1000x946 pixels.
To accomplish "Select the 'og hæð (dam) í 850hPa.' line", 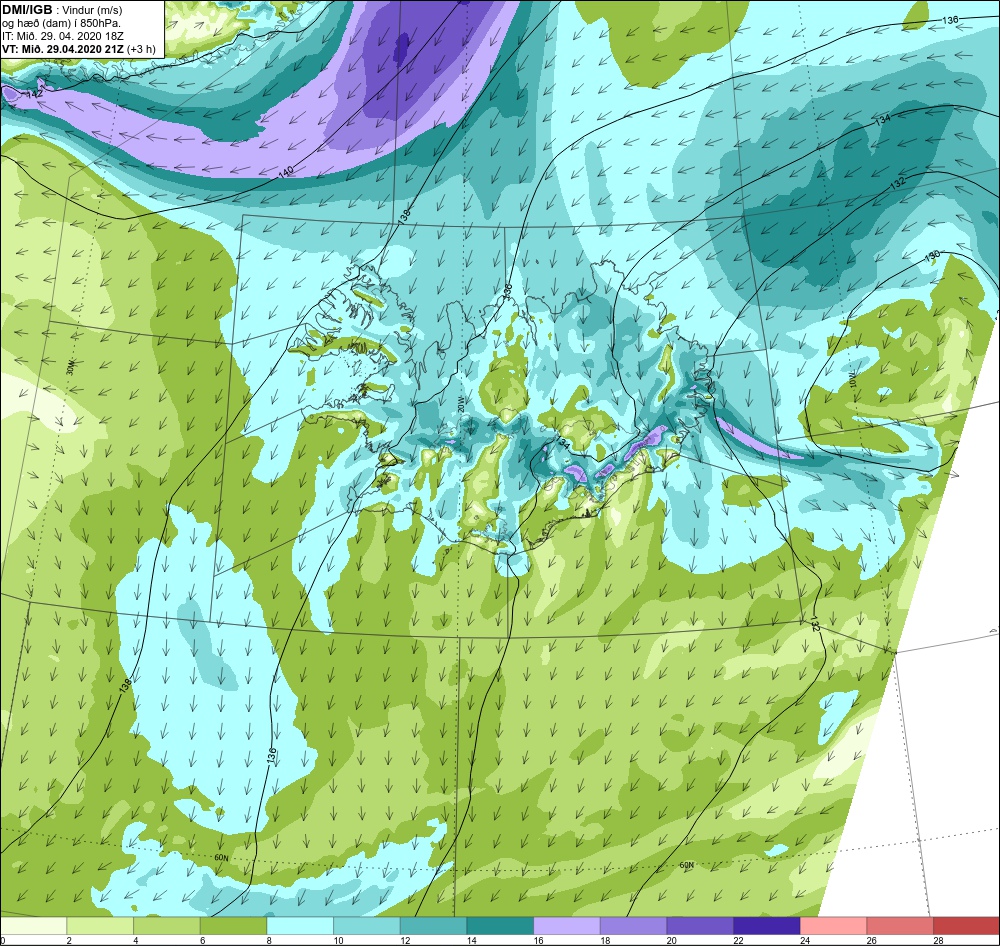I will click(x=62, y=24).
